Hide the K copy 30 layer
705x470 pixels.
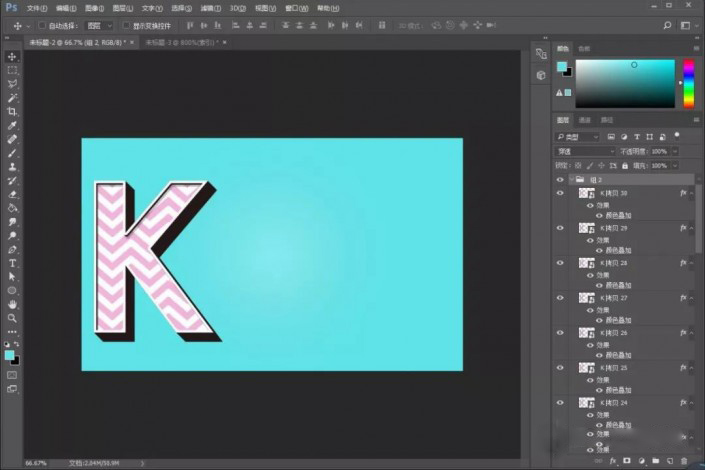560,193
